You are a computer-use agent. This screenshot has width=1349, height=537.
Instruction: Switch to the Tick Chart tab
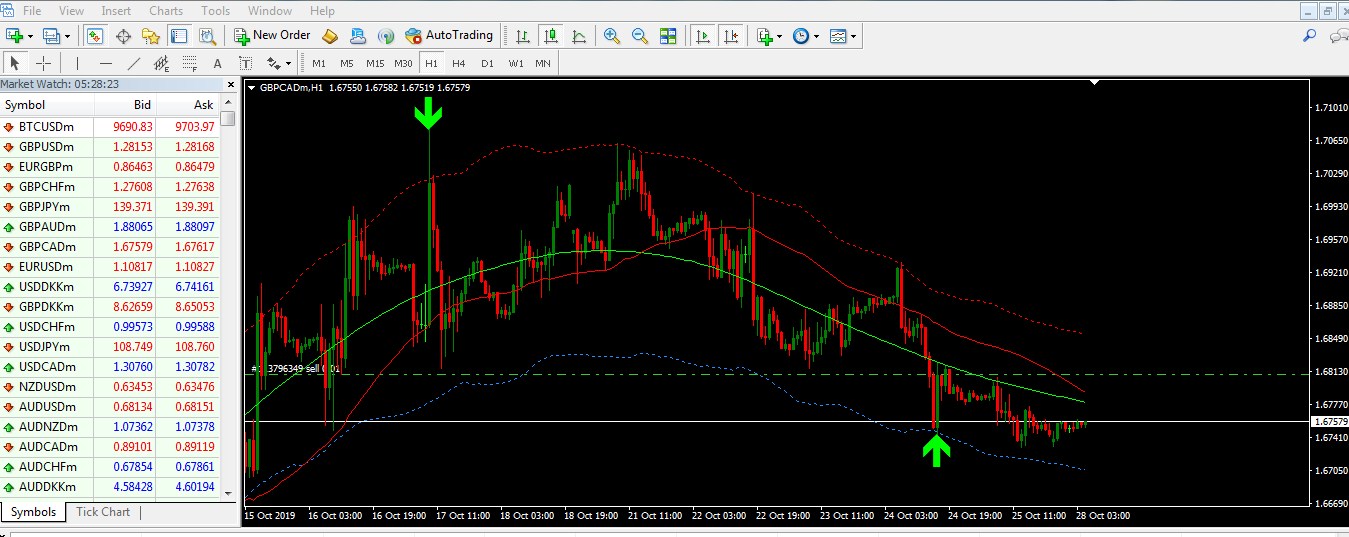click(103, 512)
